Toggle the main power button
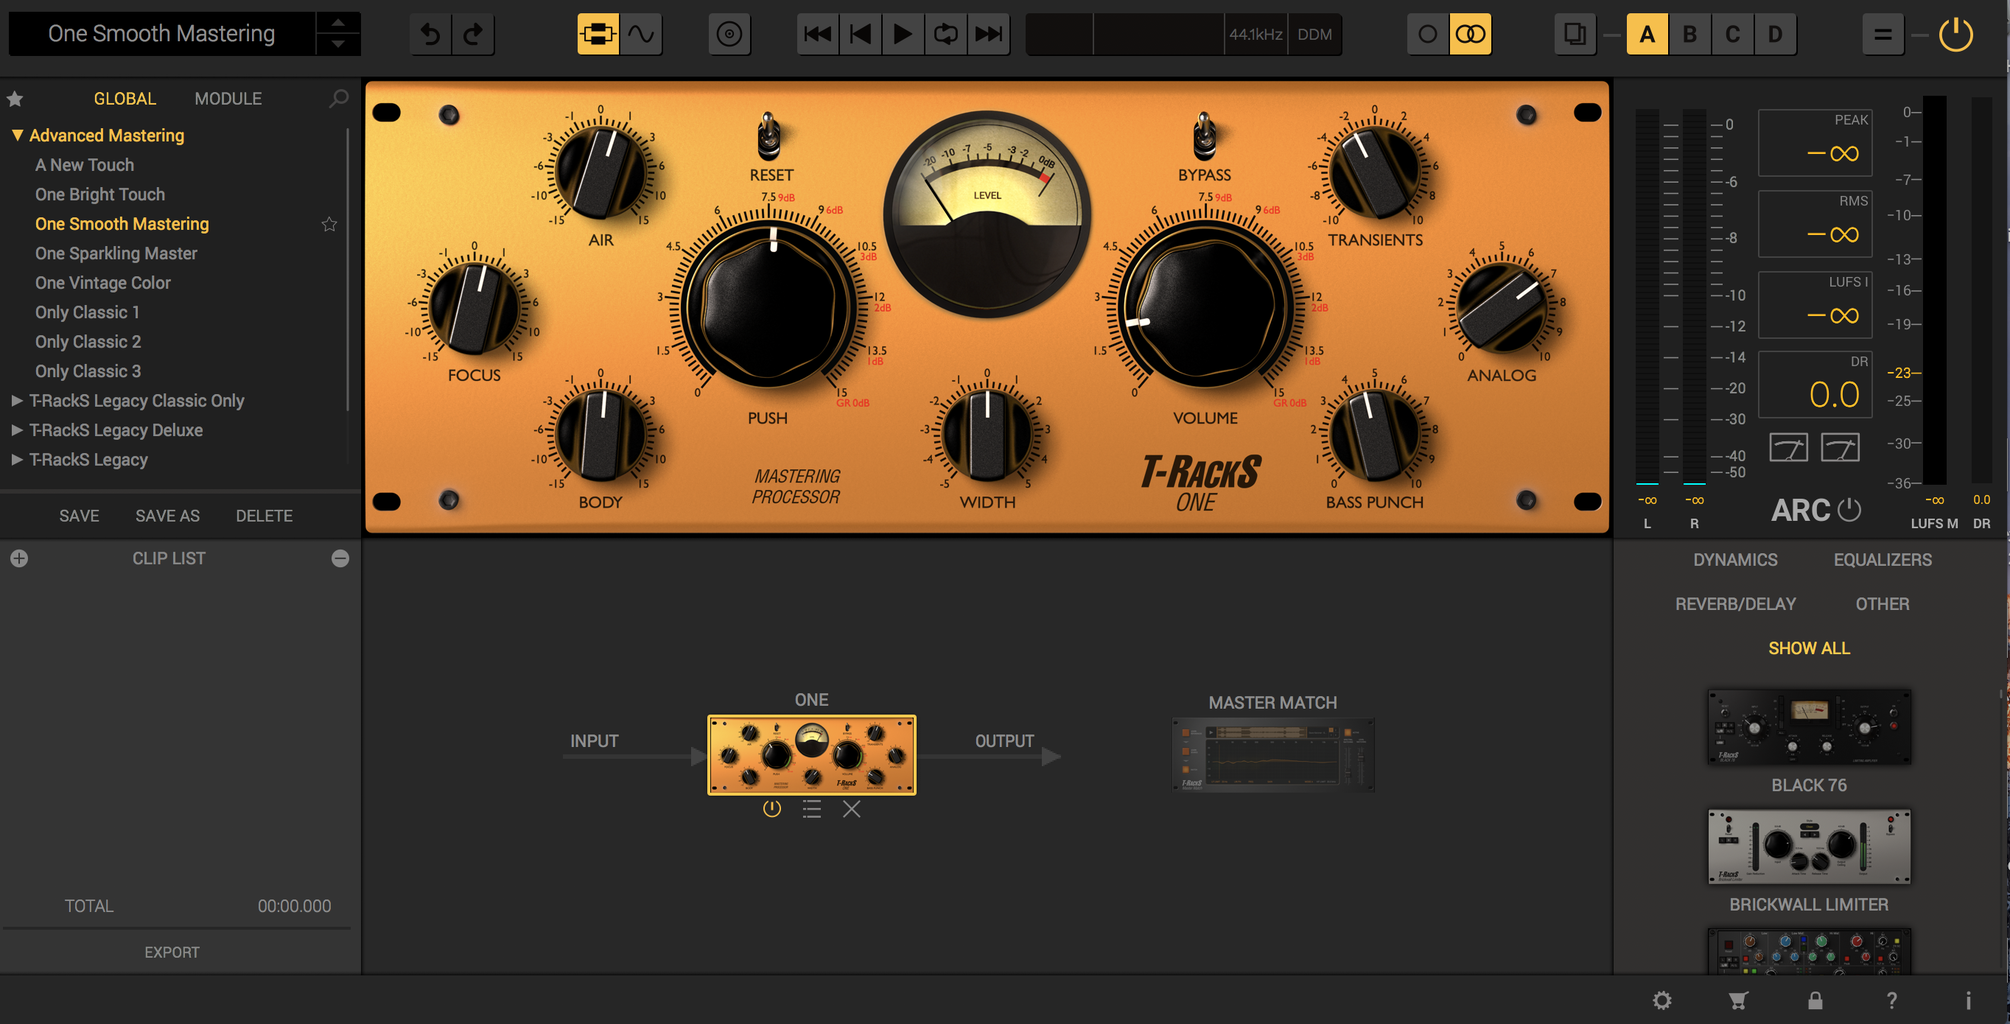The width and height of the screenshot is (2010, 1024). click(x=1956, y=35)
